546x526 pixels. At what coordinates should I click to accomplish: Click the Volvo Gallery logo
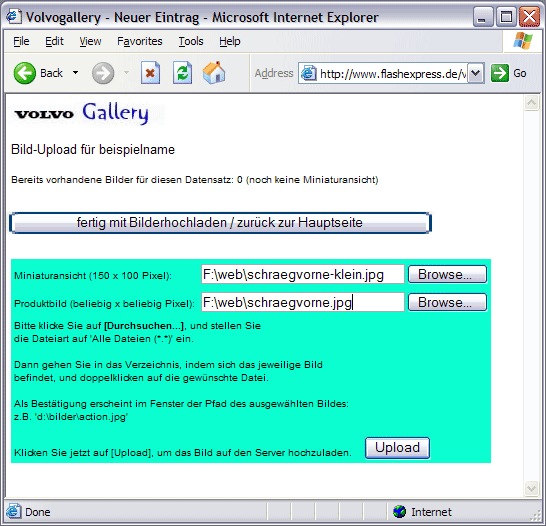tap(82, 113)
